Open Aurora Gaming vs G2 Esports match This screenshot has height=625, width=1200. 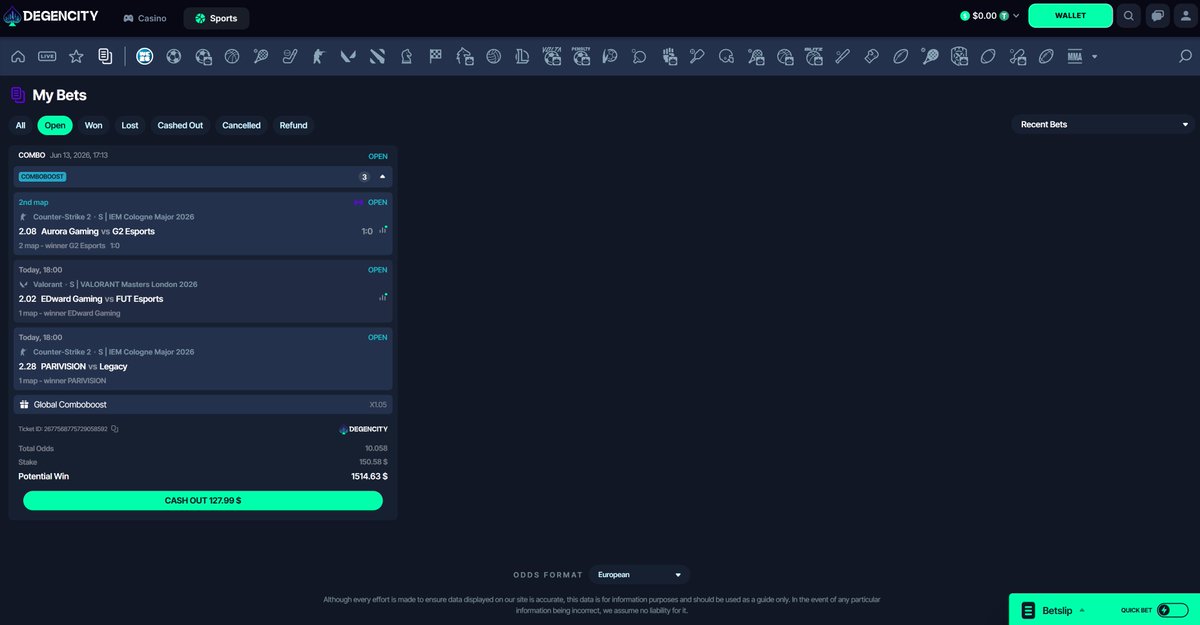click(x=98, y=231)
